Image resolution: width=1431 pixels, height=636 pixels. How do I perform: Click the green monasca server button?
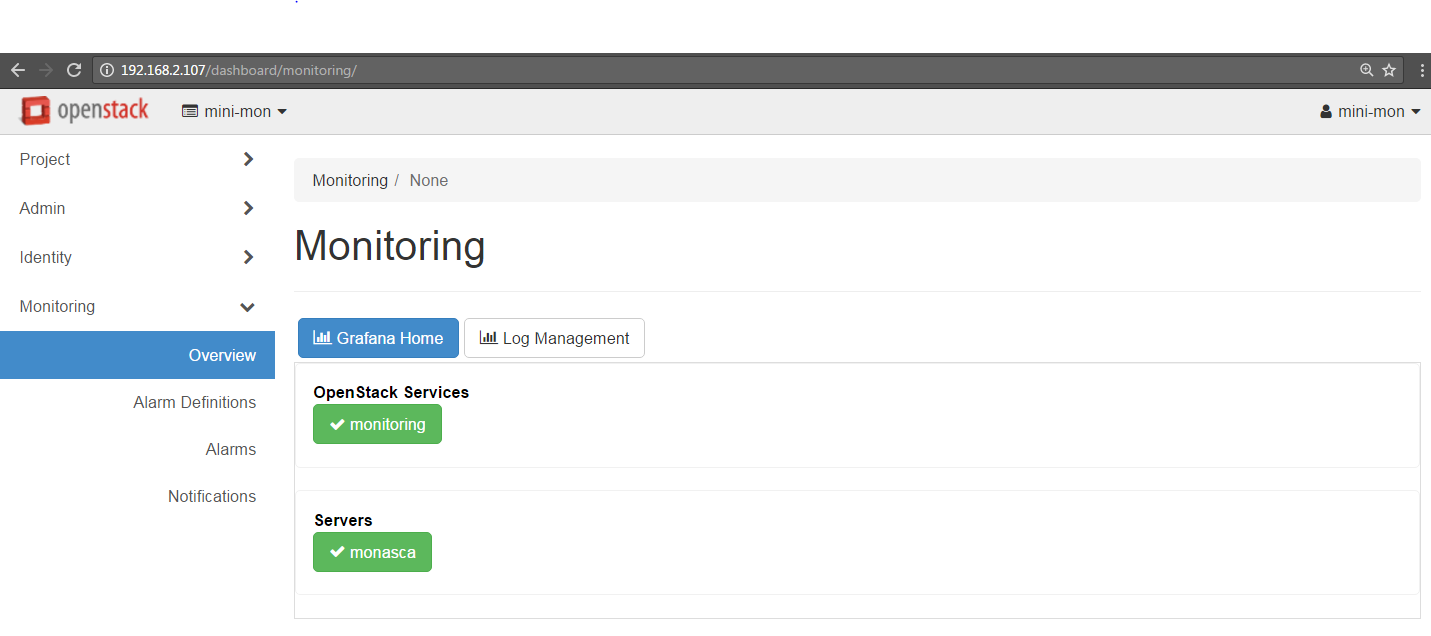point(372,552)
